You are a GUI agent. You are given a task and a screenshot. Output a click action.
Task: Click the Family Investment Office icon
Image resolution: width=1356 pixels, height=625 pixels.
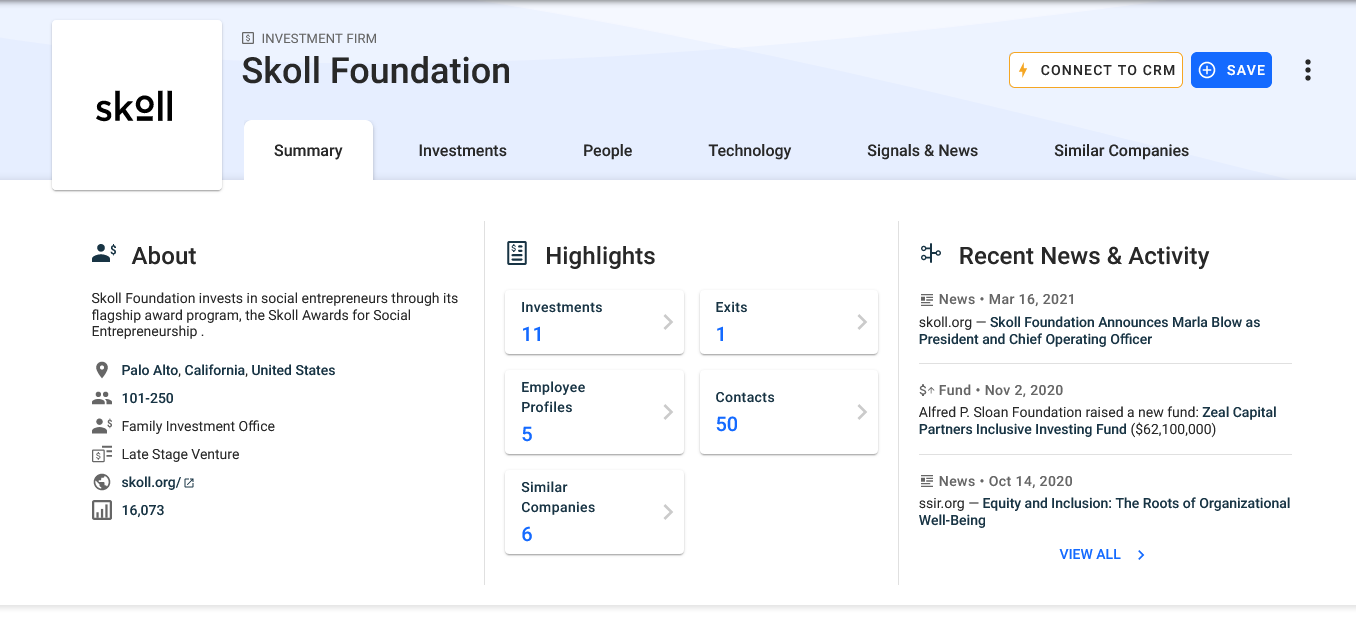pos(102,426)
